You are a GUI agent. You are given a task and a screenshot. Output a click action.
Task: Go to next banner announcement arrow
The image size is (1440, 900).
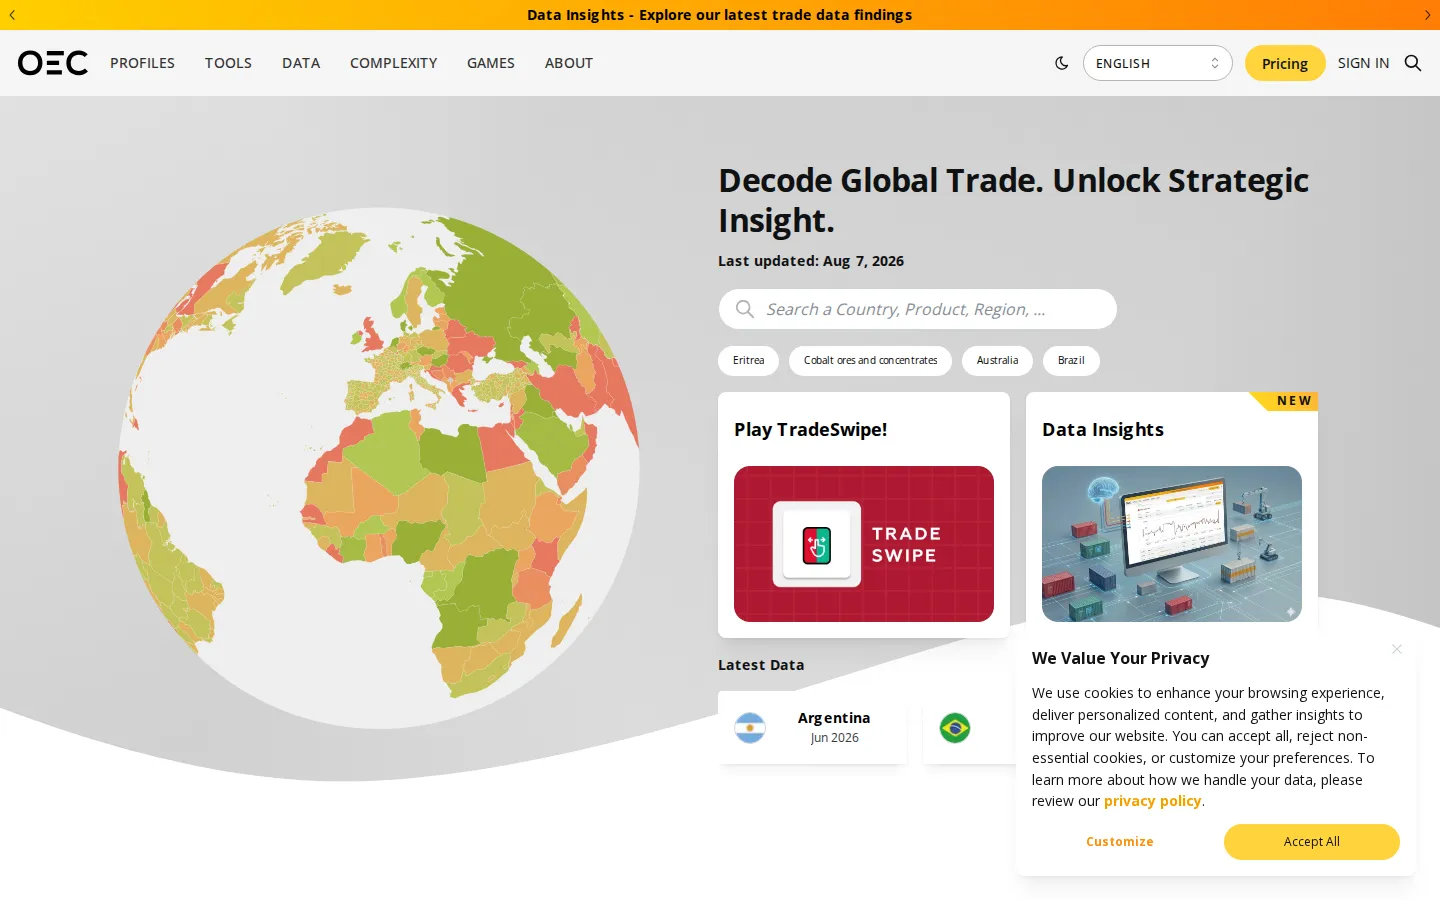pos(1427,15)
